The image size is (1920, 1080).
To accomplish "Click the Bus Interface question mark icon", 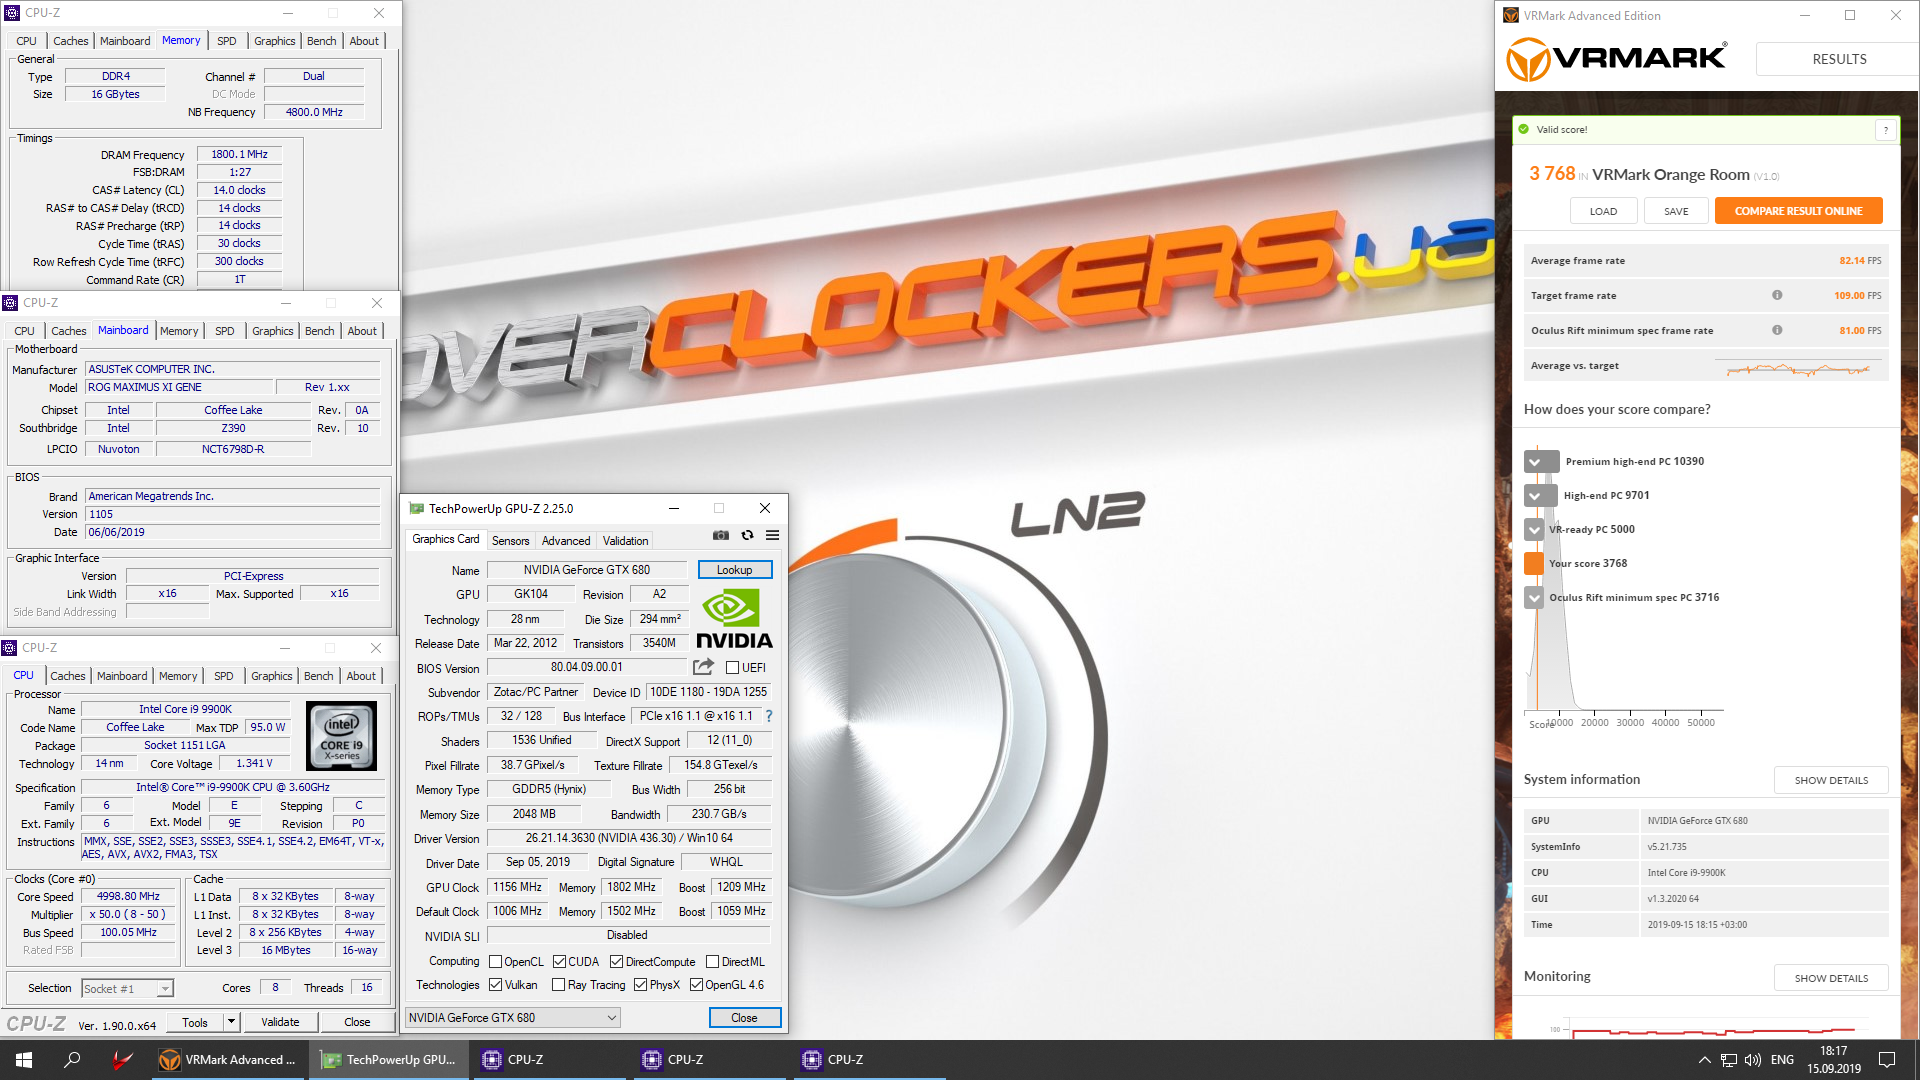I will 769,716.
